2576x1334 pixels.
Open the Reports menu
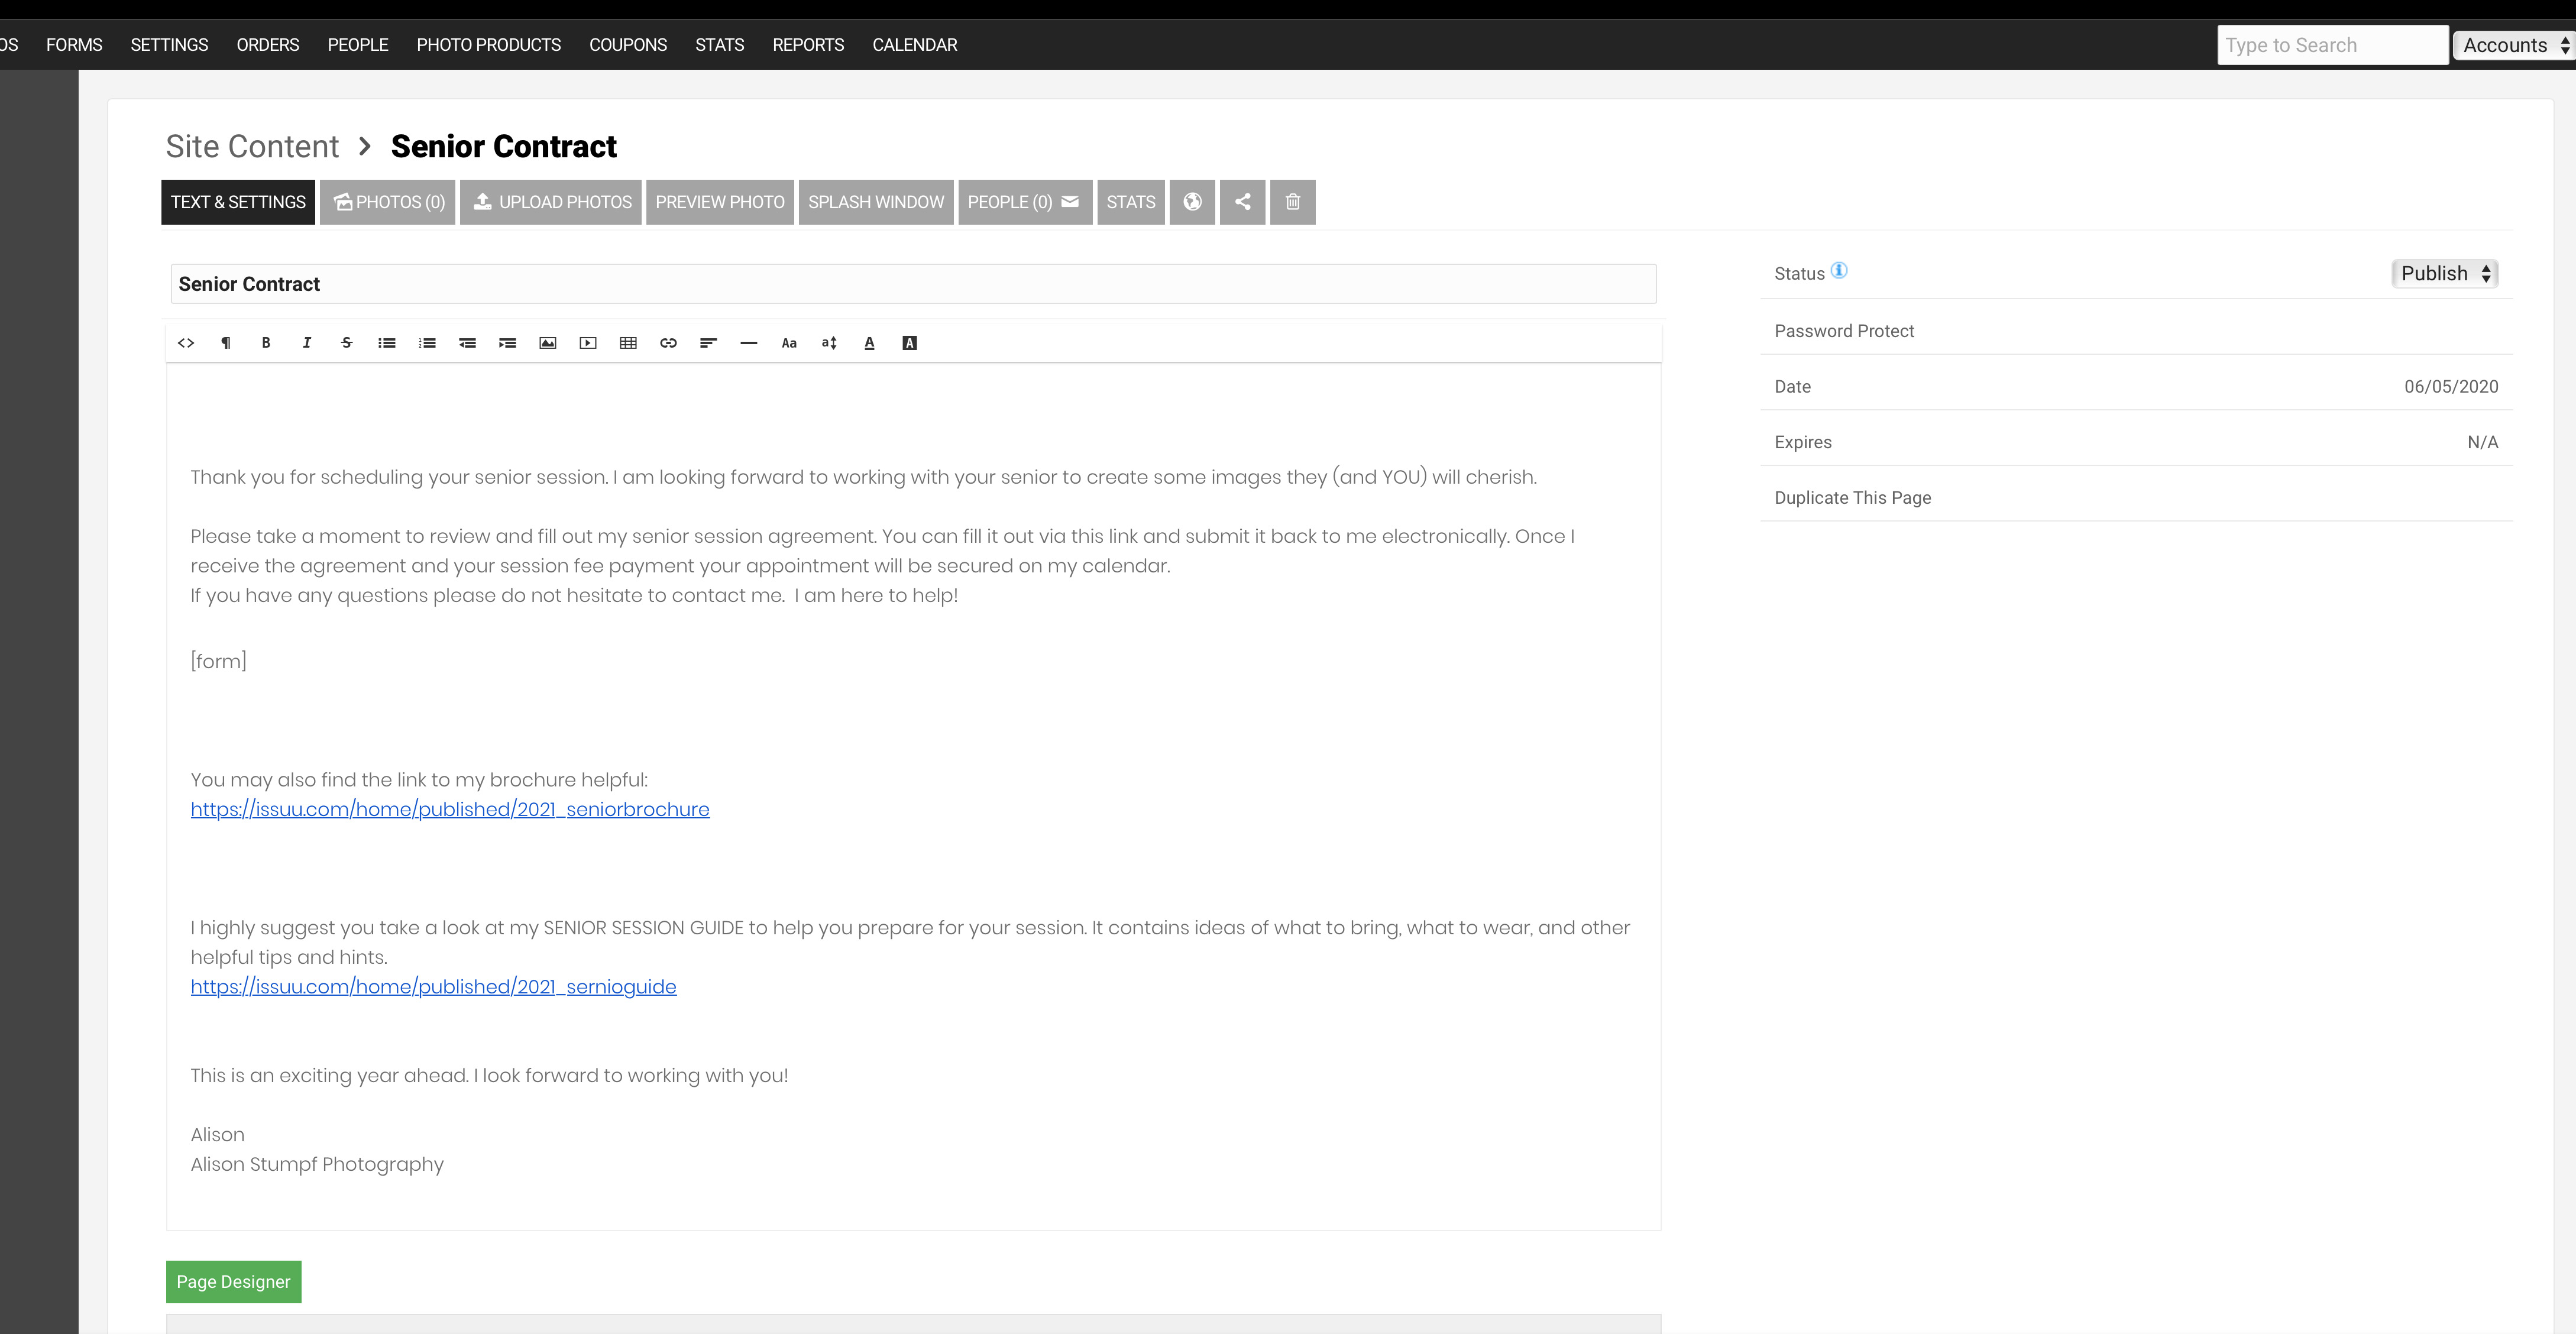coord(808,45)
